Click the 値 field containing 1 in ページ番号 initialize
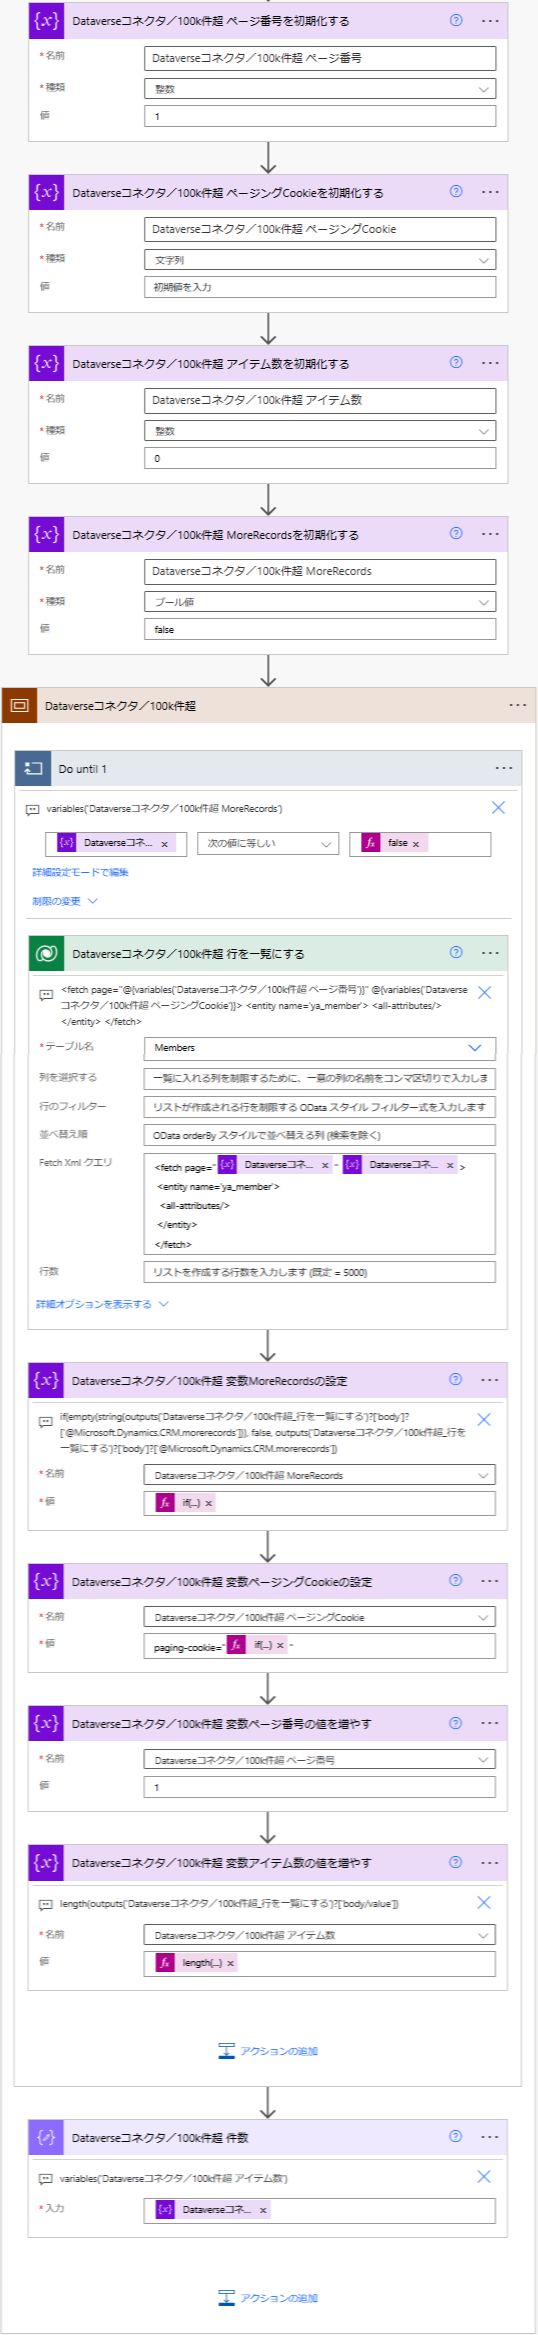This screenshot has height=2335, width=538. [320, 116]
